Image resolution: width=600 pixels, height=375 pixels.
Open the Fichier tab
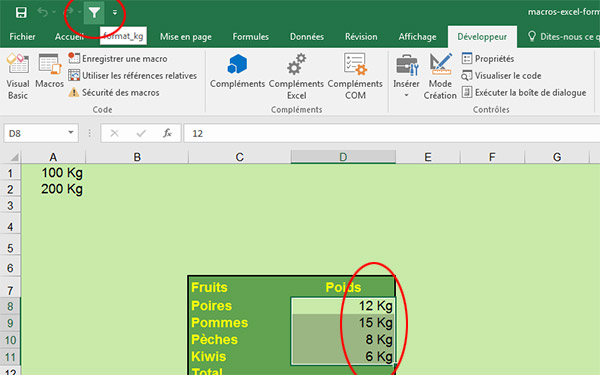(x=22, y=37)
